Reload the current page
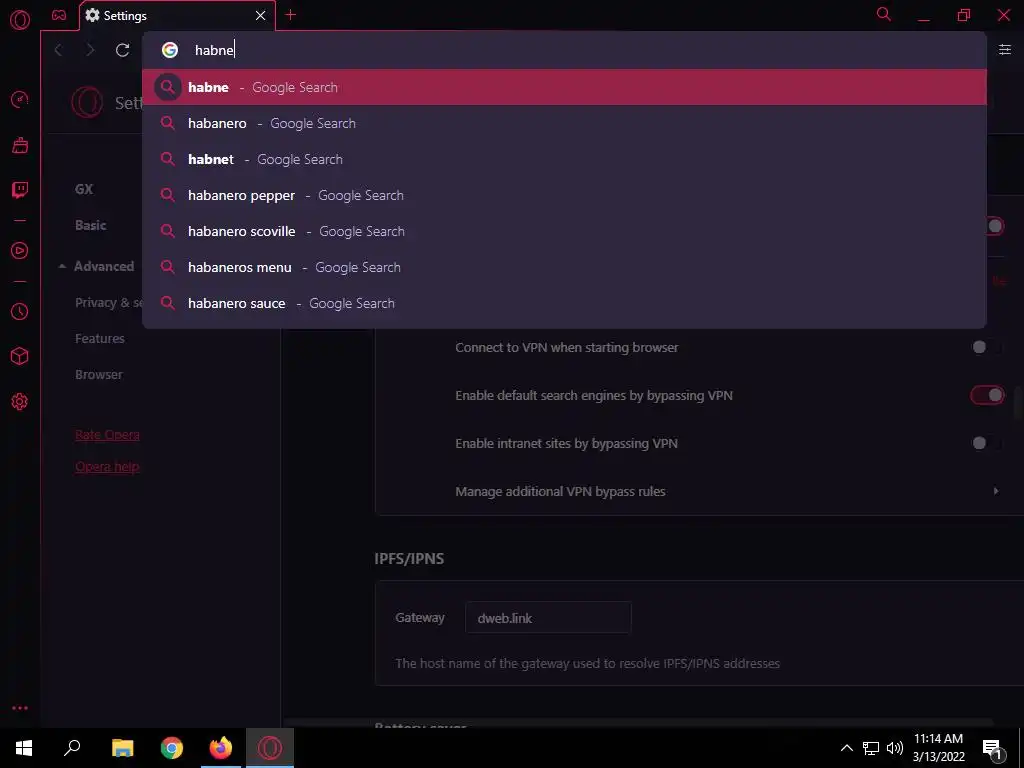 click(122, 50)
